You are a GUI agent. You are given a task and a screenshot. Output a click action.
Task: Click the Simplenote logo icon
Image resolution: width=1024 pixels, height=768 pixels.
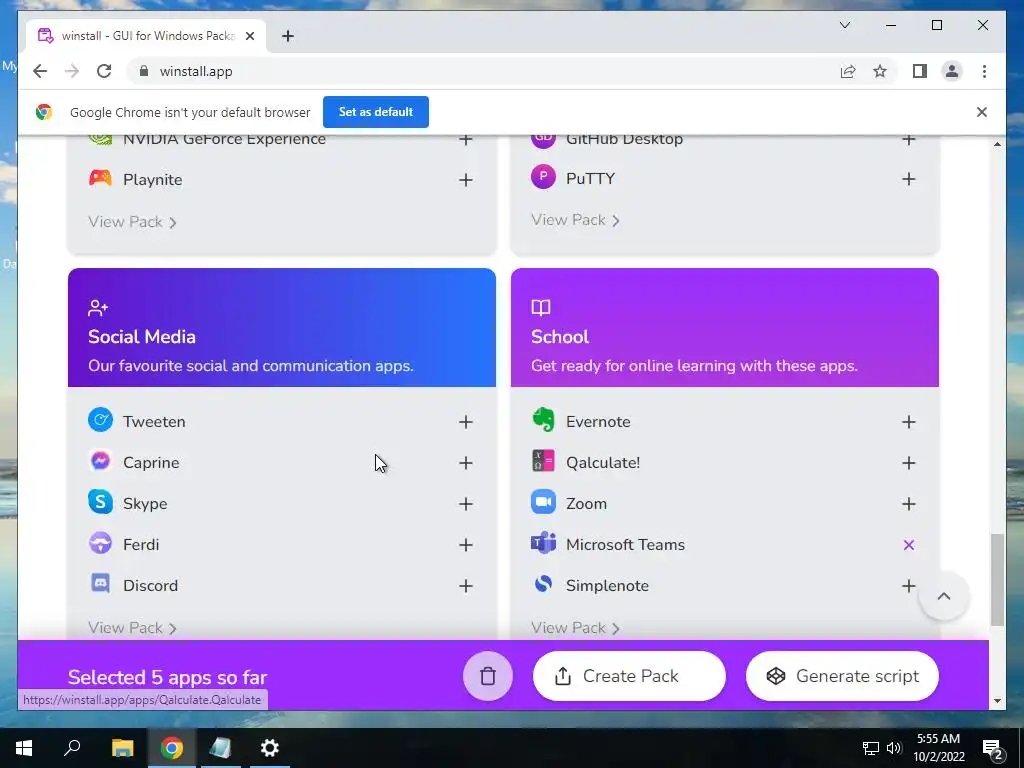coord(543,583)
